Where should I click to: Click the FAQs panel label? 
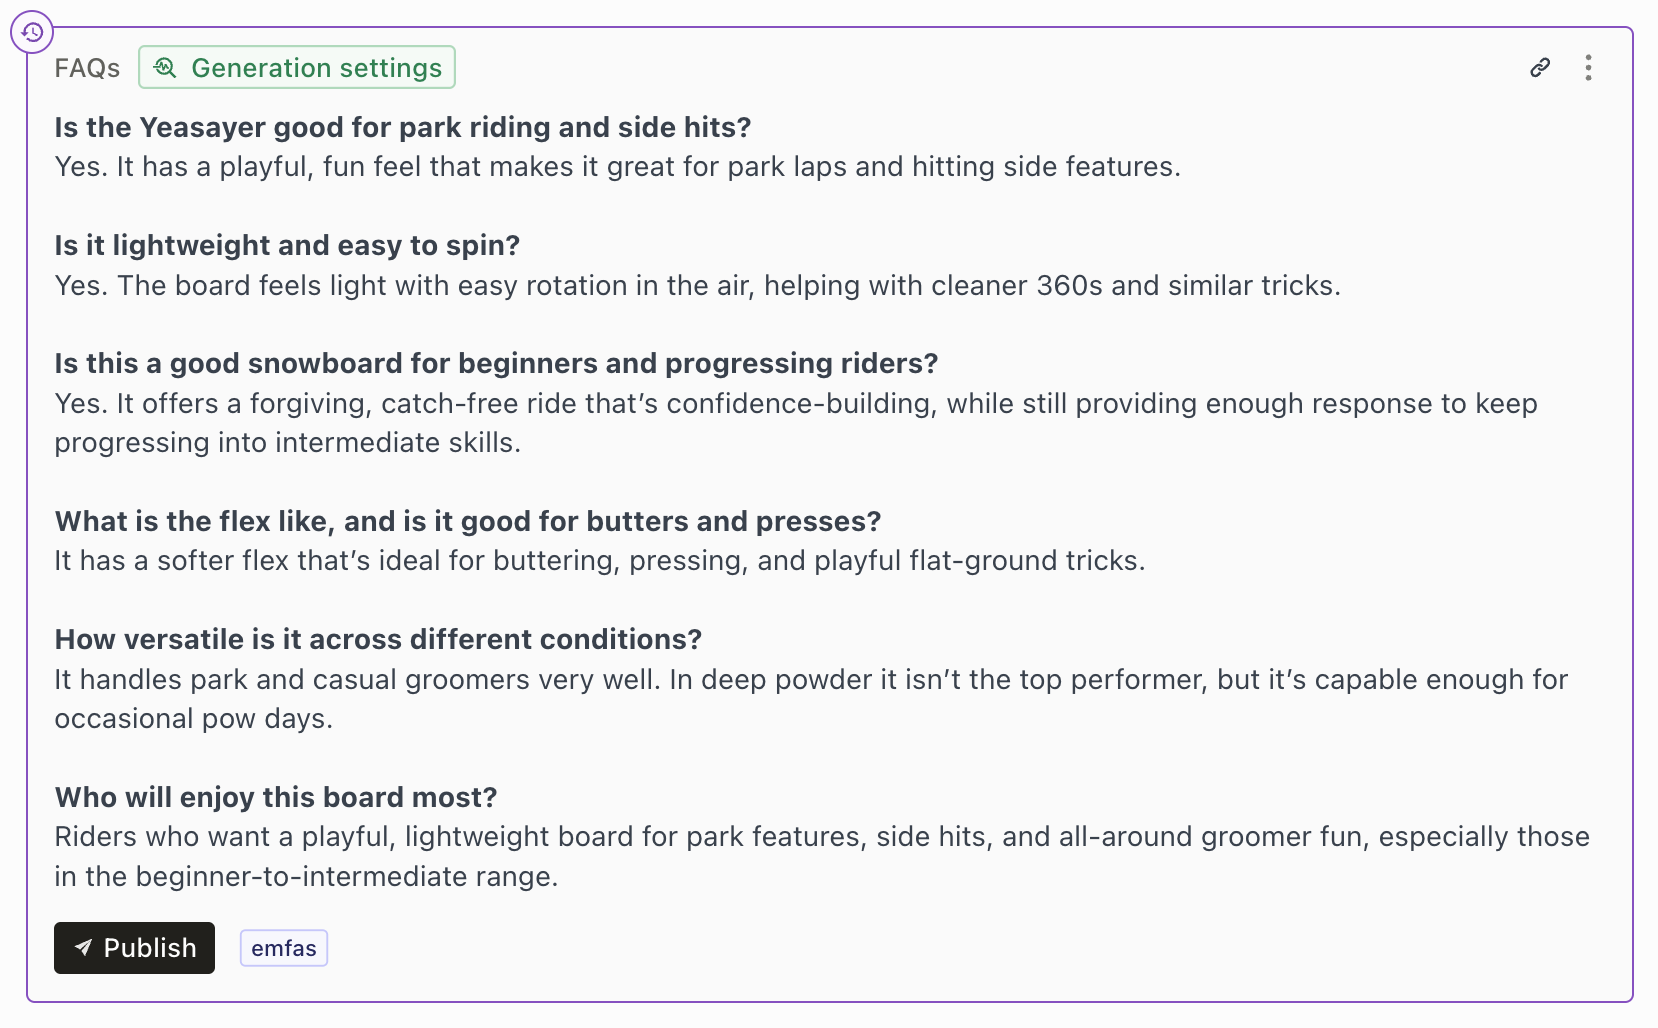87,67
